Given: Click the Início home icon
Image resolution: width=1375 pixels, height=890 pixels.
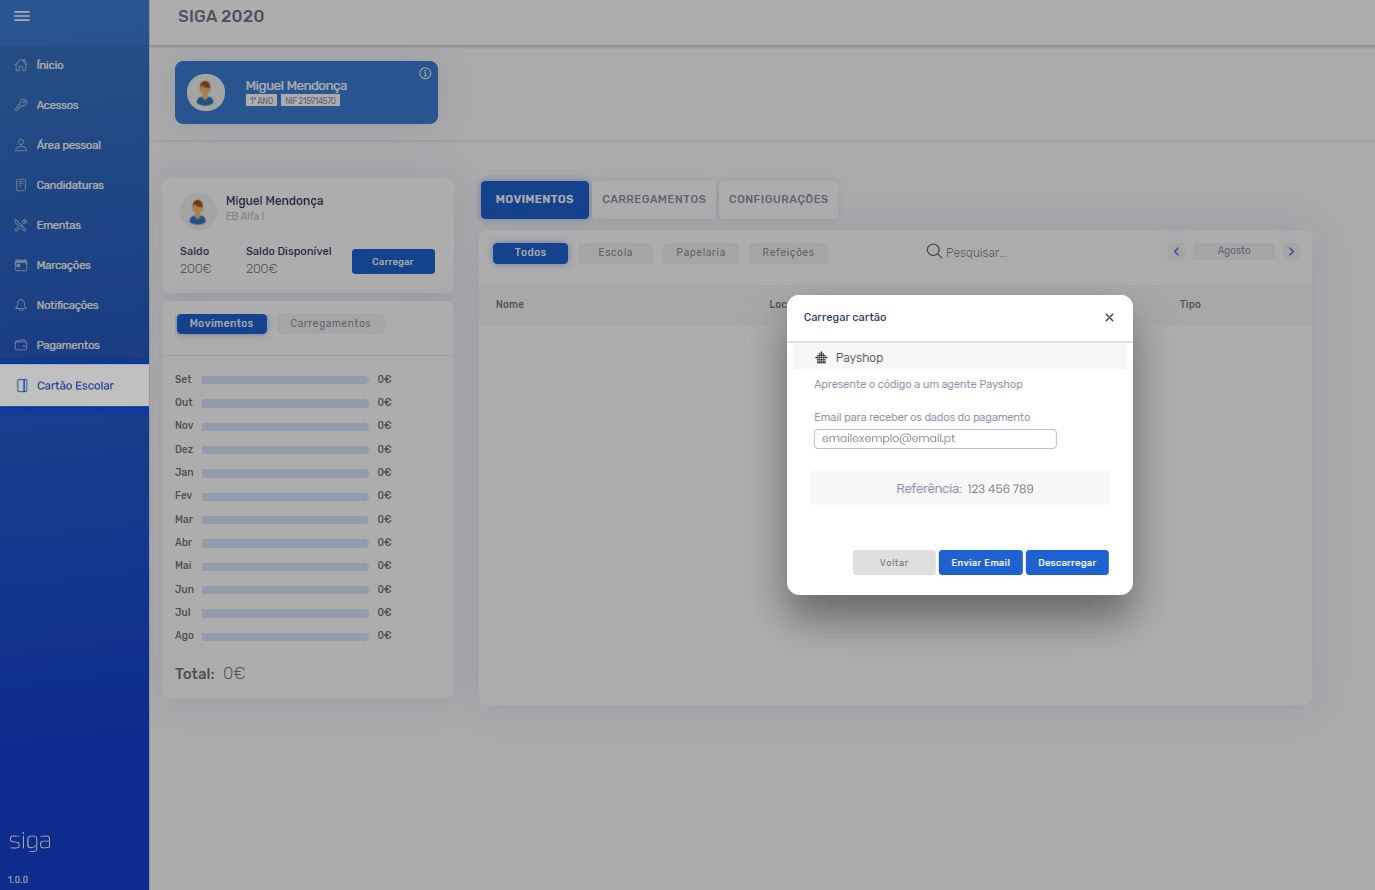Looking at the screenshot, I should (x=21, y=65).
